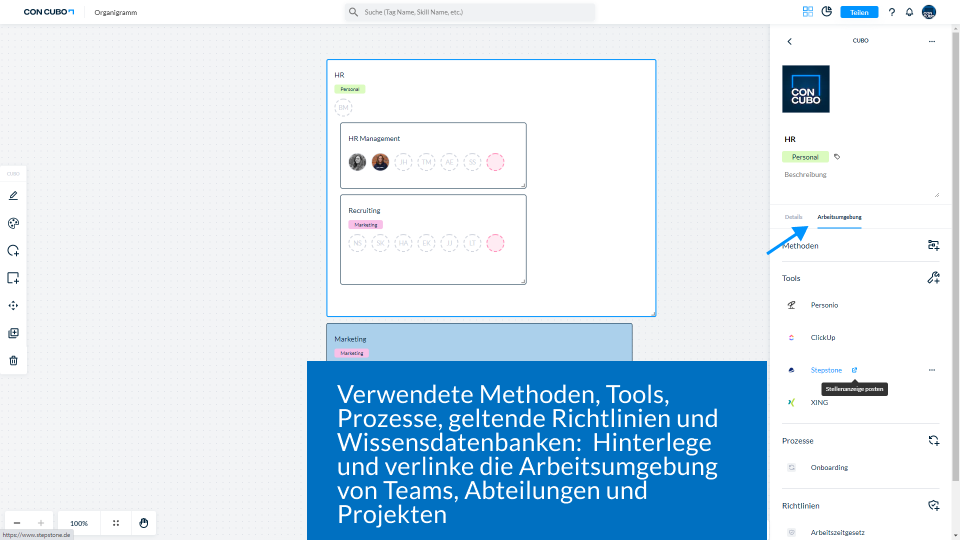The height and width of the screenshot is (540, 960).
Task: Activate the hand pan tool
Action: coord(144,523)
